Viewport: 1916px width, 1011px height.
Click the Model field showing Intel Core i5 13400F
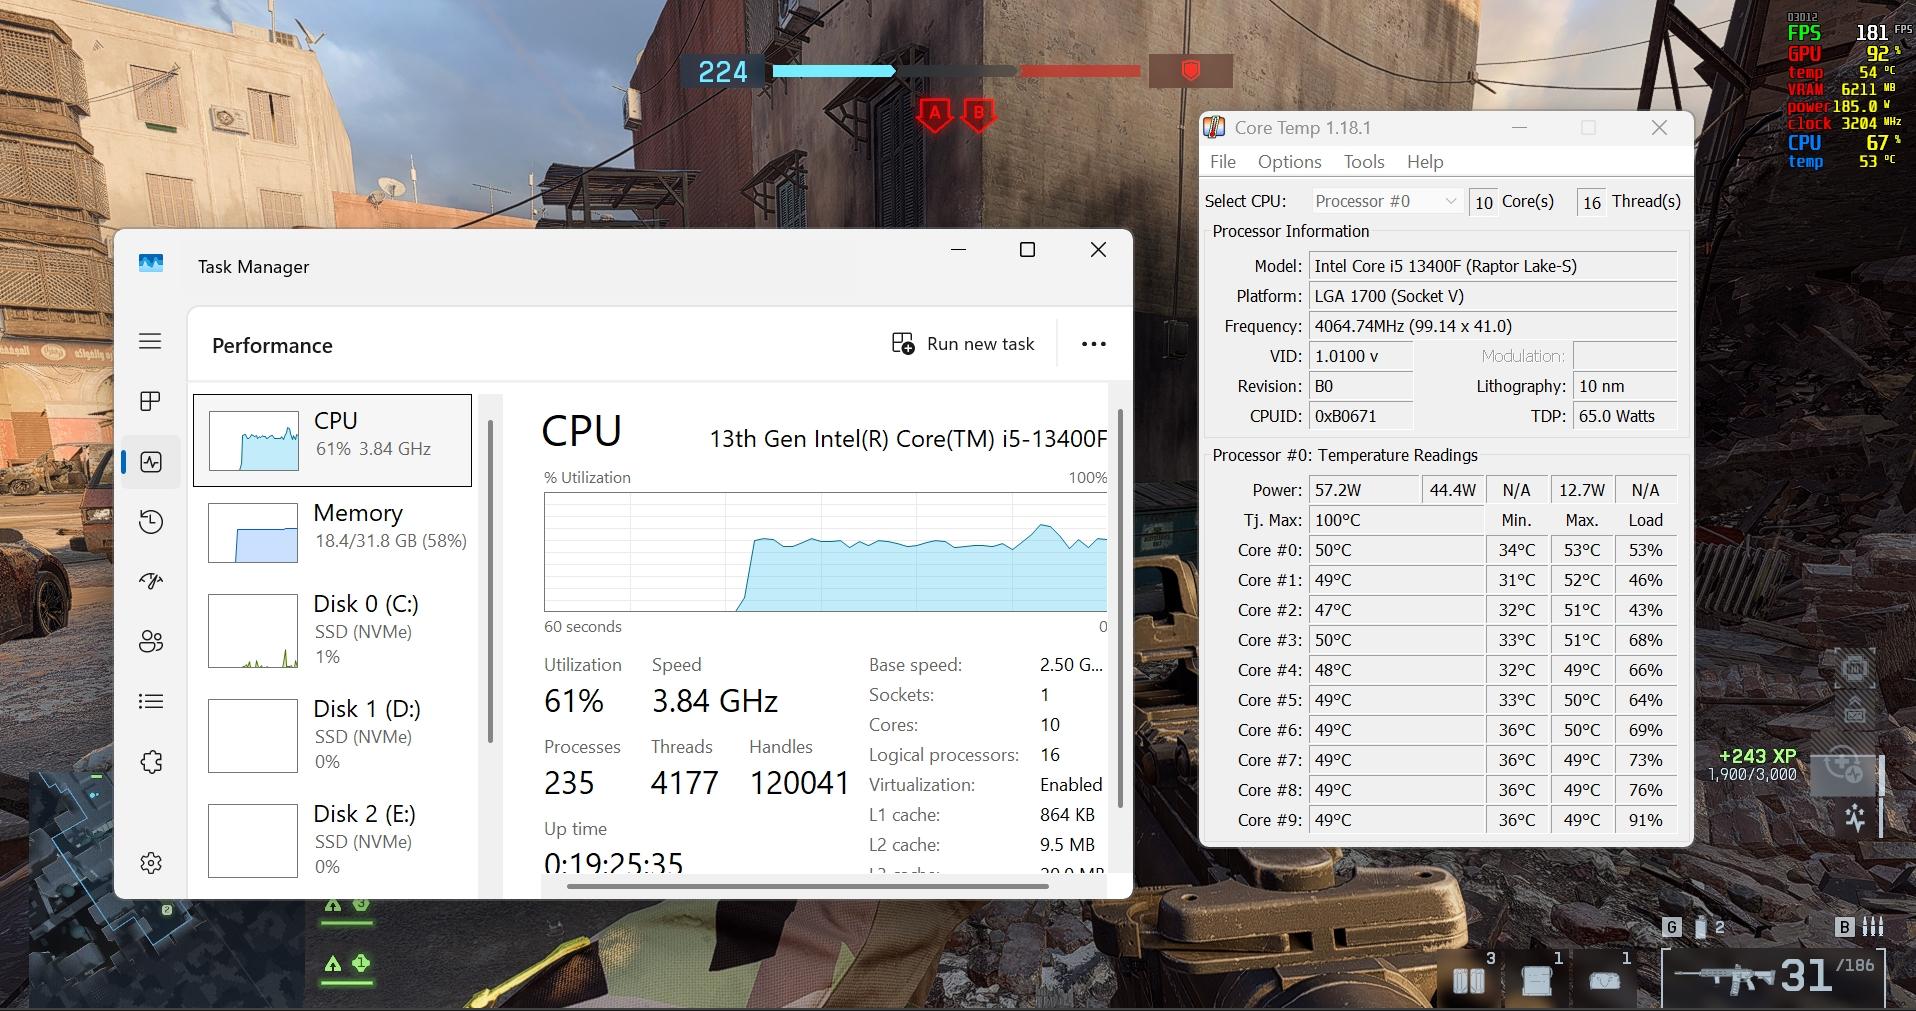tap(1493, 266)
